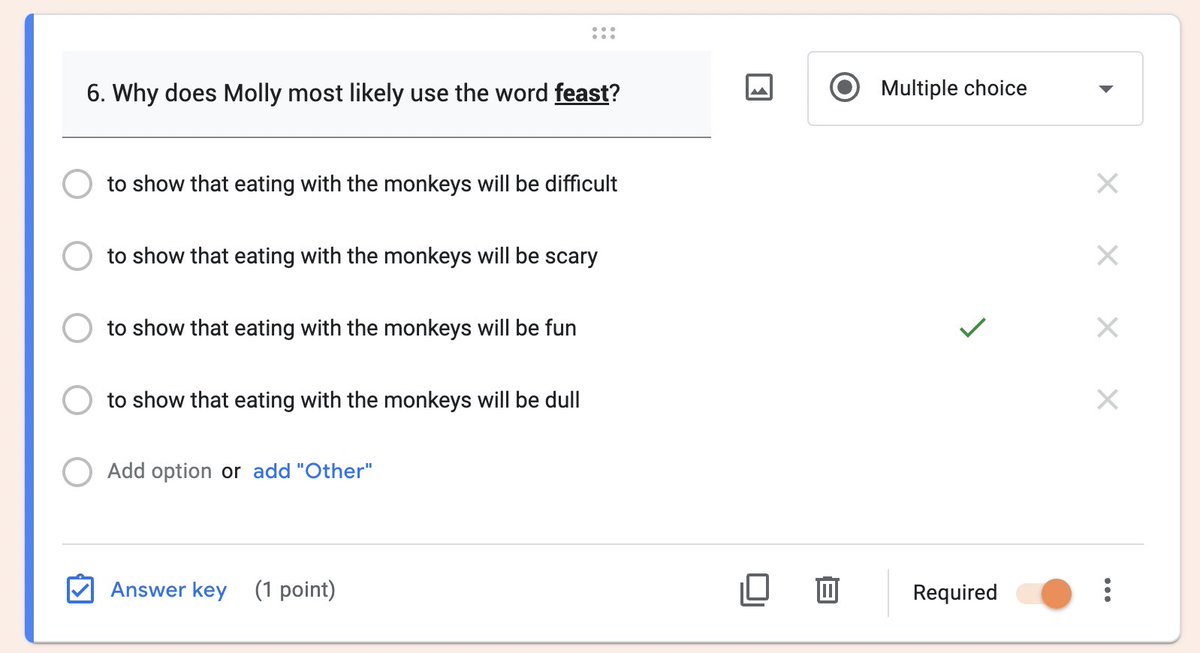Screen dimensions: 1200x653
Task: Duplicate the question with copy icon
Action: coord(755,591)
